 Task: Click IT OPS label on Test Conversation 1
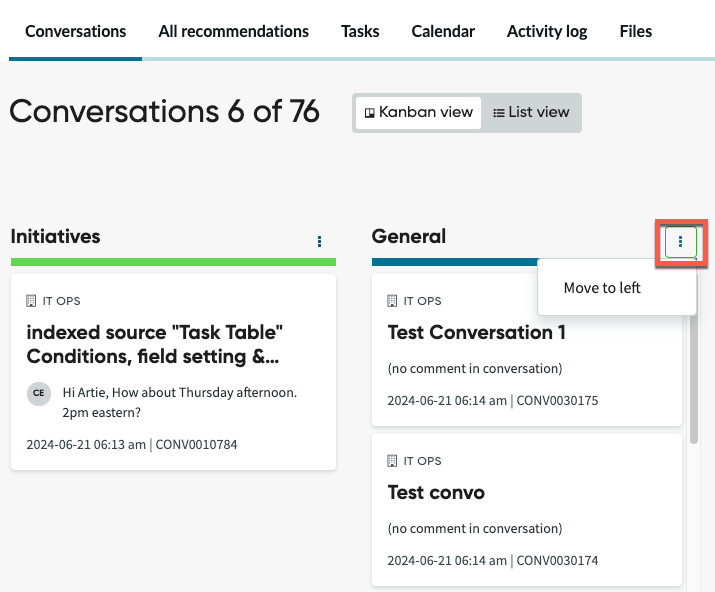coord(422,301)
